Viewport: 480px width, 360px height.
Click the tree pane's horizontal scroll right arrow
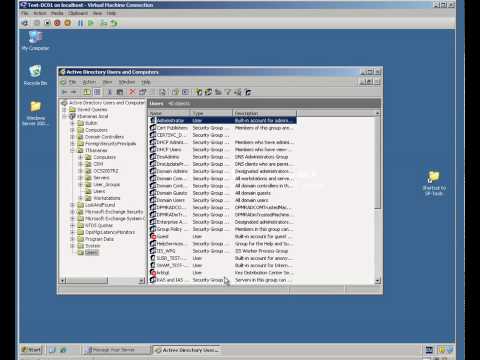(x=142, y=281)
